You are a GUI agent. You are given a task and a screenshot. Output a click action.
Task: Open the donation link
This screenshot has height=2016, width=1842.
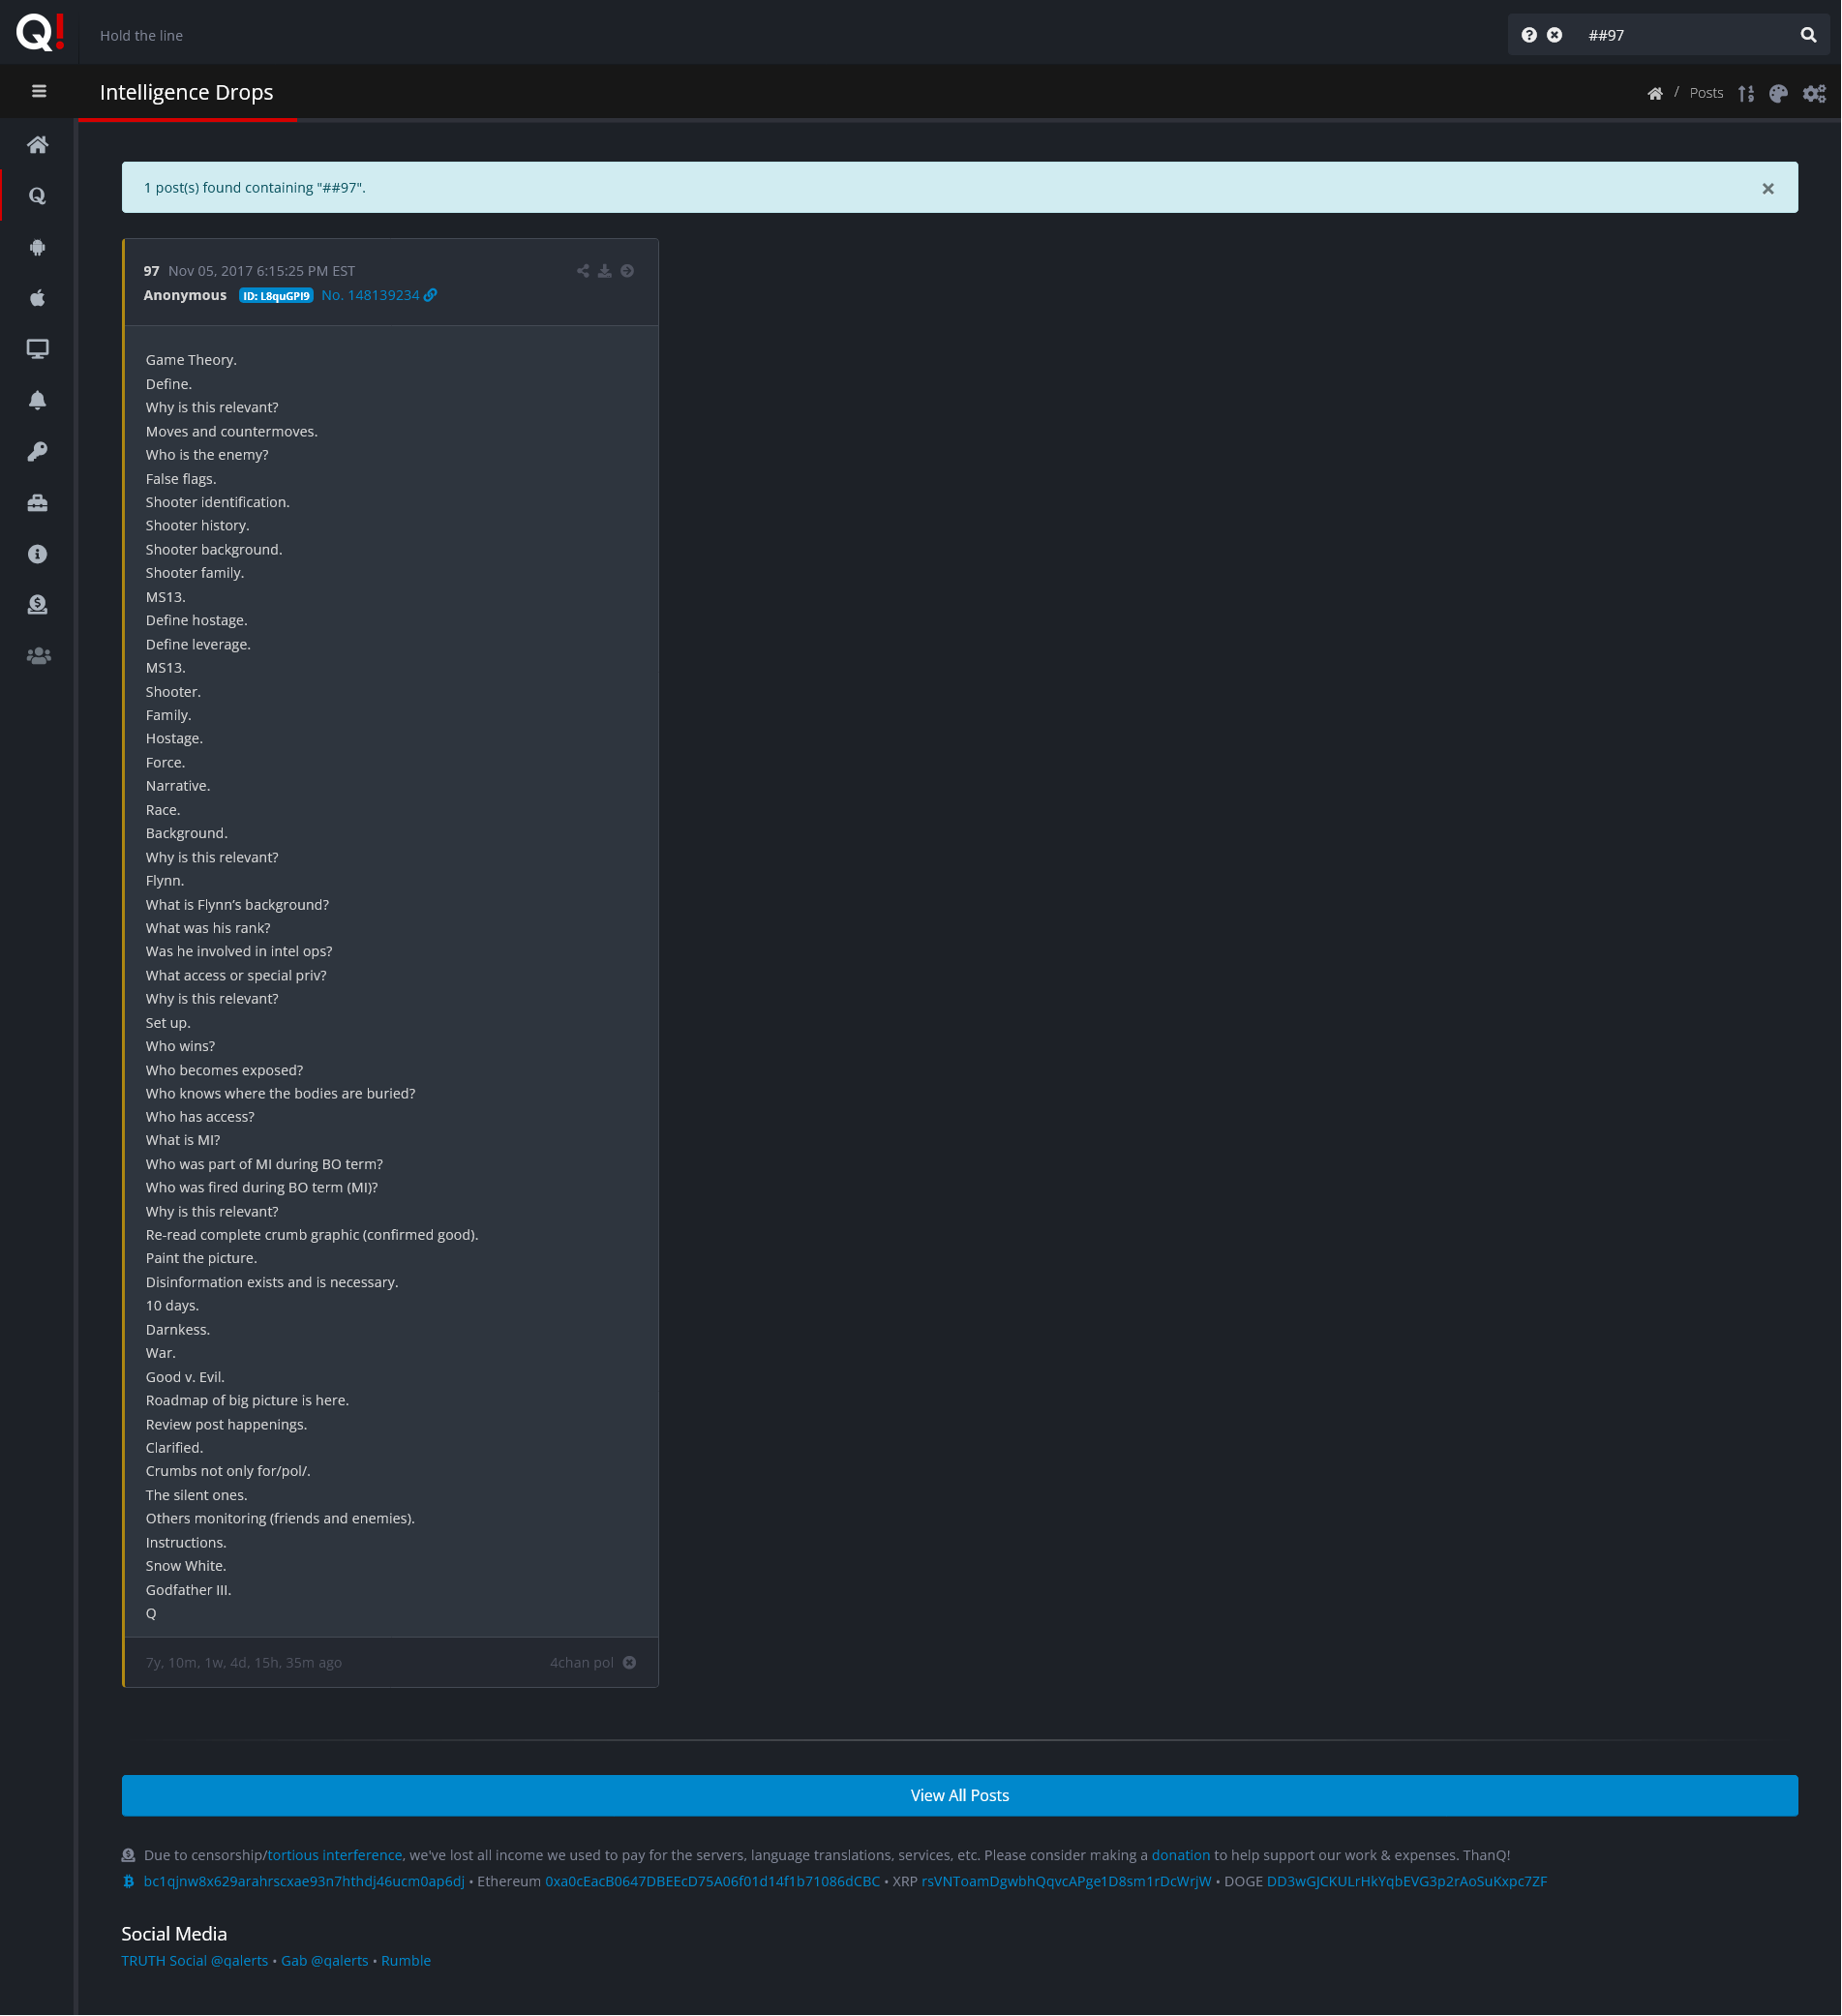coord(1181,1856)
